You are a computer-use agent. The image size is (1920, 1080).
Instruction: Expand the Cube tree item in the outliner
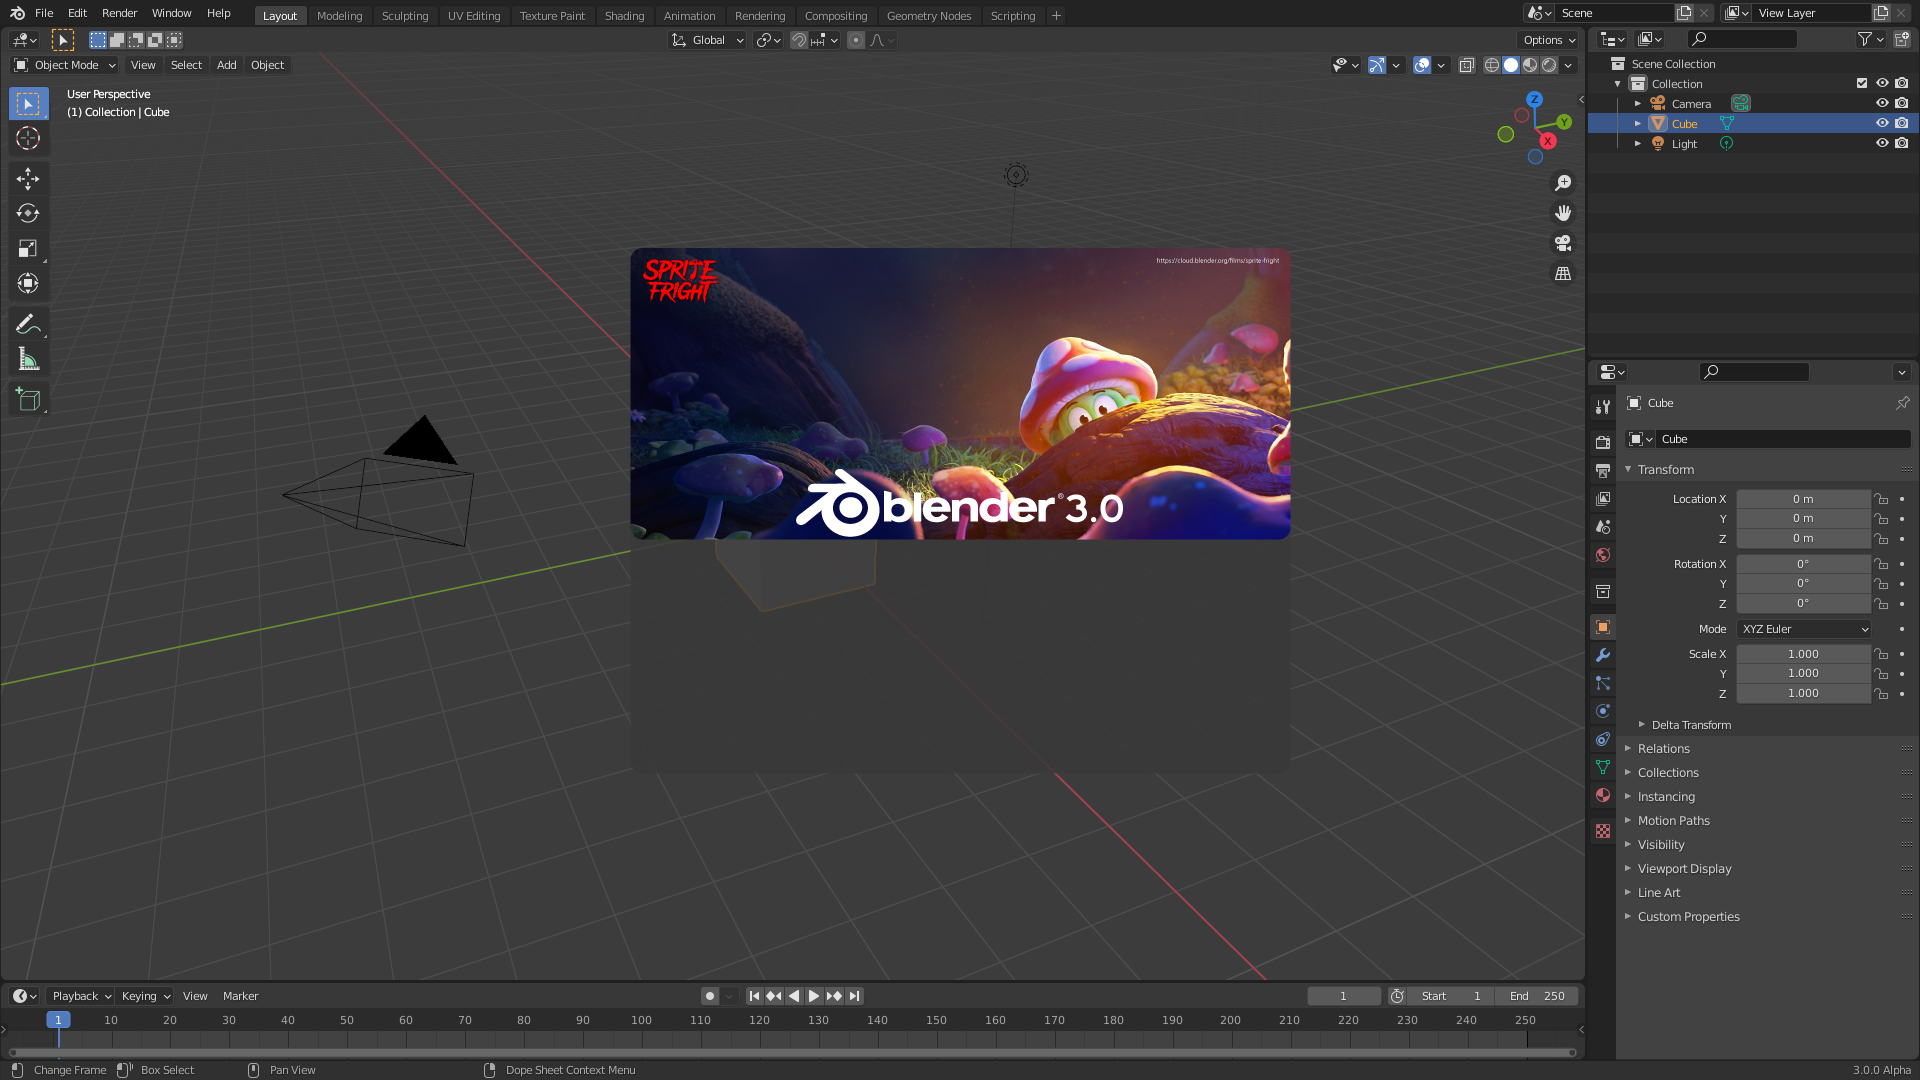1637,123
